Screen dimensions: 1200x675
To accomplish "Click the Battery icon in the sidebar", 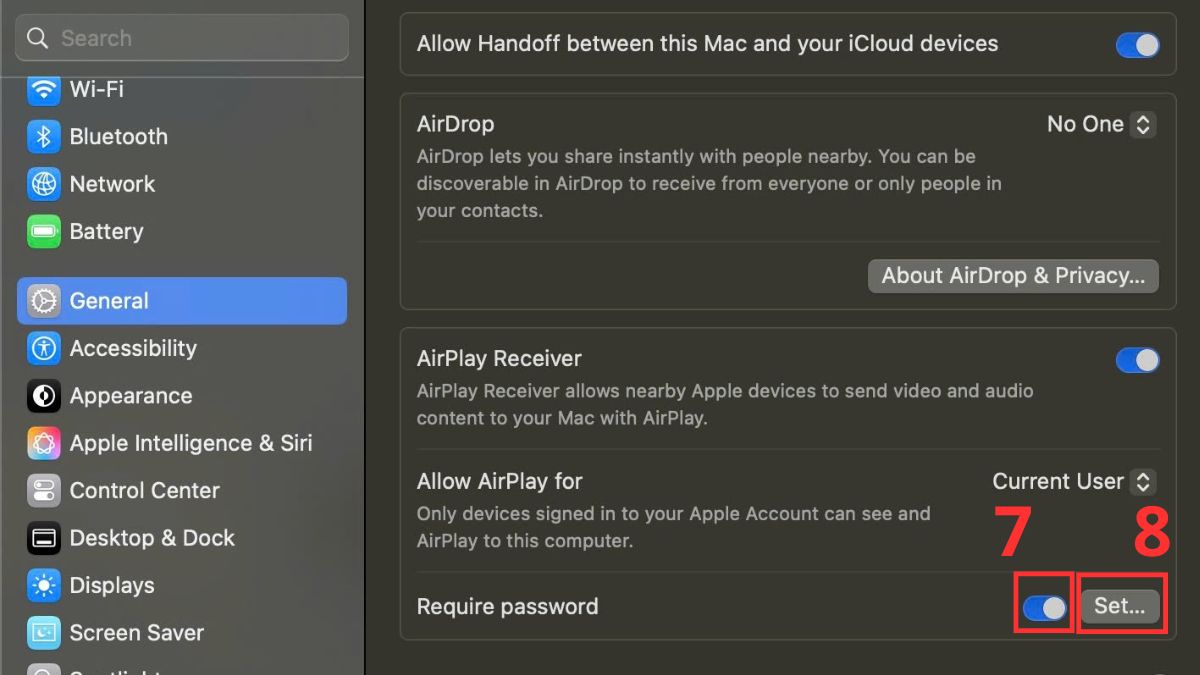I will pyautogui.click(x=43, y=231).
